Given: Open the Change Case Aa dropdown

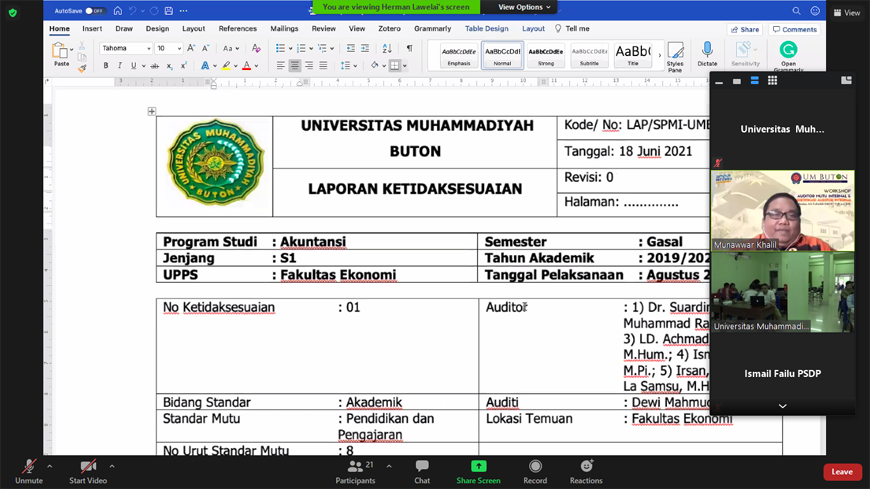Looking at the screenshot, I should coord(230,48).
